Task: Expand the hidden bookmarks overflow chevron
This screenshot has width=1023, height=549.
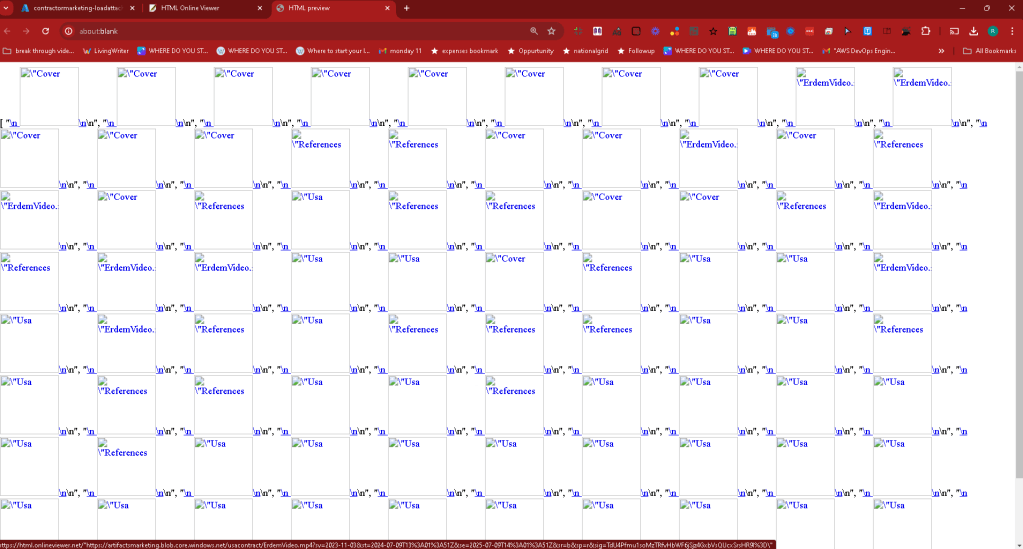Action: pos(941,50)
